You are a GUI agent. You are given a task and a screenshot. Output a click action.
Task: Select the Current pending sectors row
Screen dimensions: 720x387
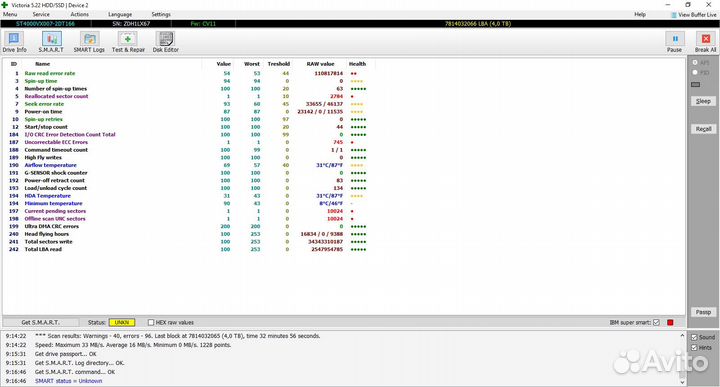point(188,211)
